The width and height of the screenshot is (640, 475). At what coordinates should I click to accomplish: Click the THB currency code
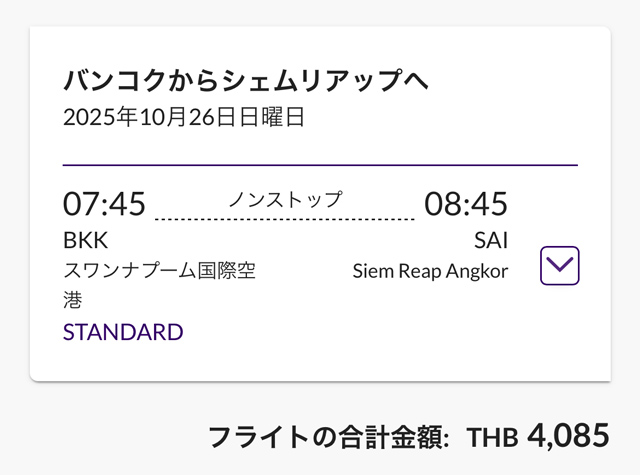tap(493, 438)
